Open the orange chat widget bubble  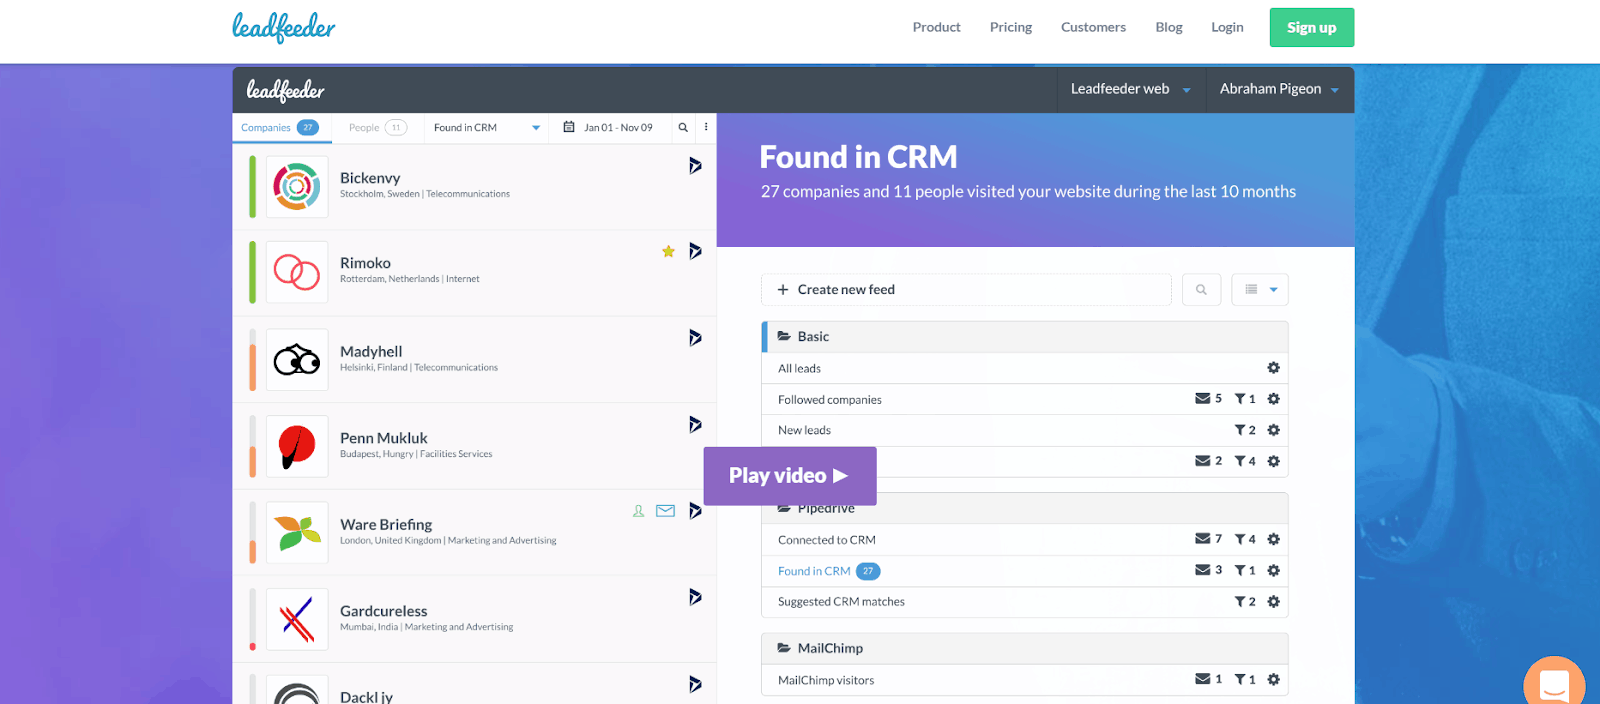point(1554,682)
